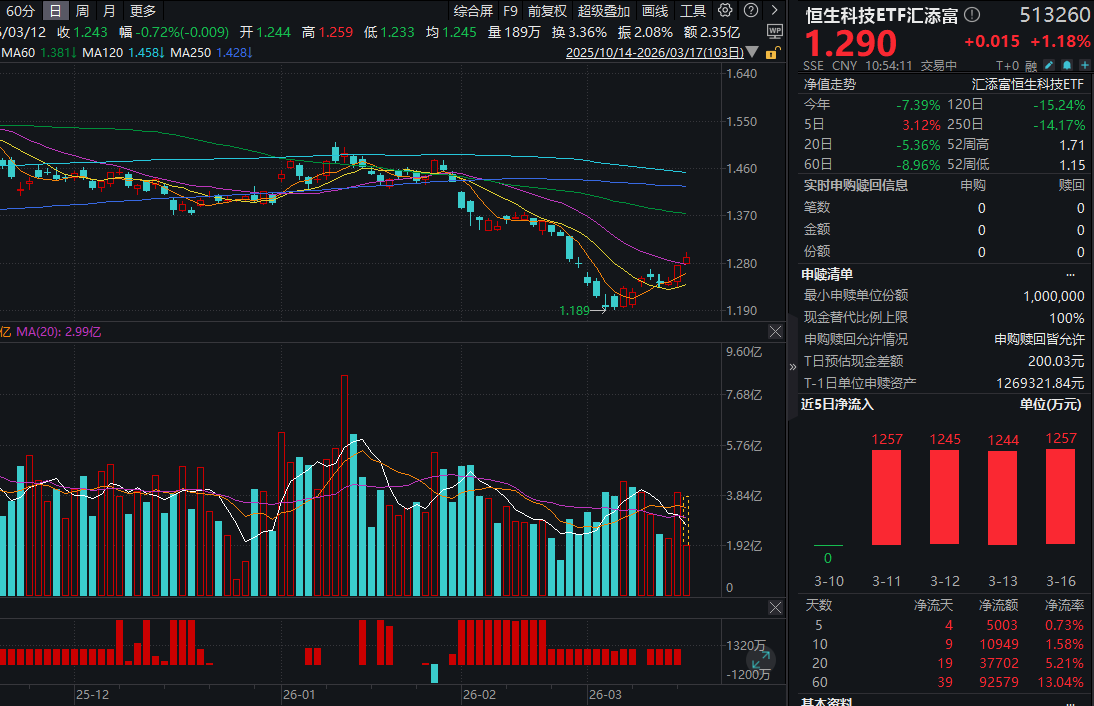Open the 超级叠加 overlay option
1094x706 pixels.
[604, 11]
